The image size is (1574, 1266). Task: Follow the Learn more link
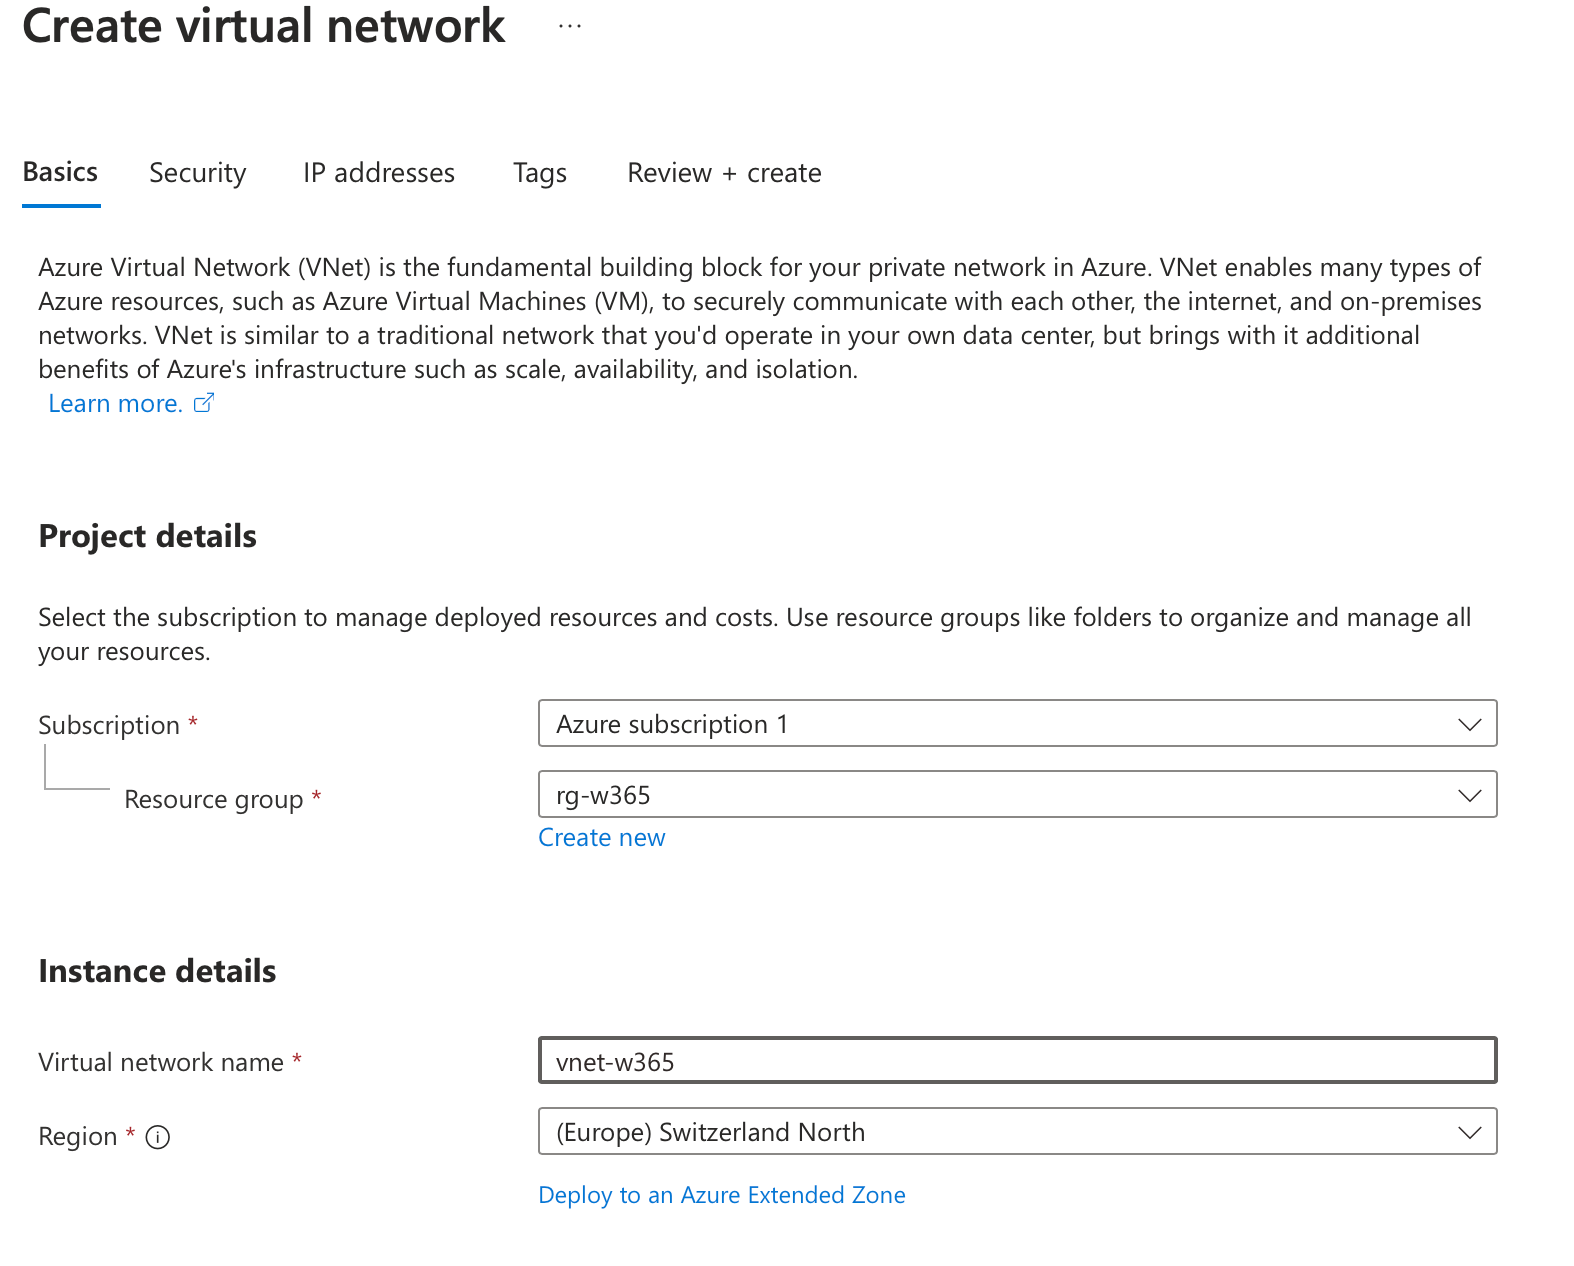tap(116, 403)
